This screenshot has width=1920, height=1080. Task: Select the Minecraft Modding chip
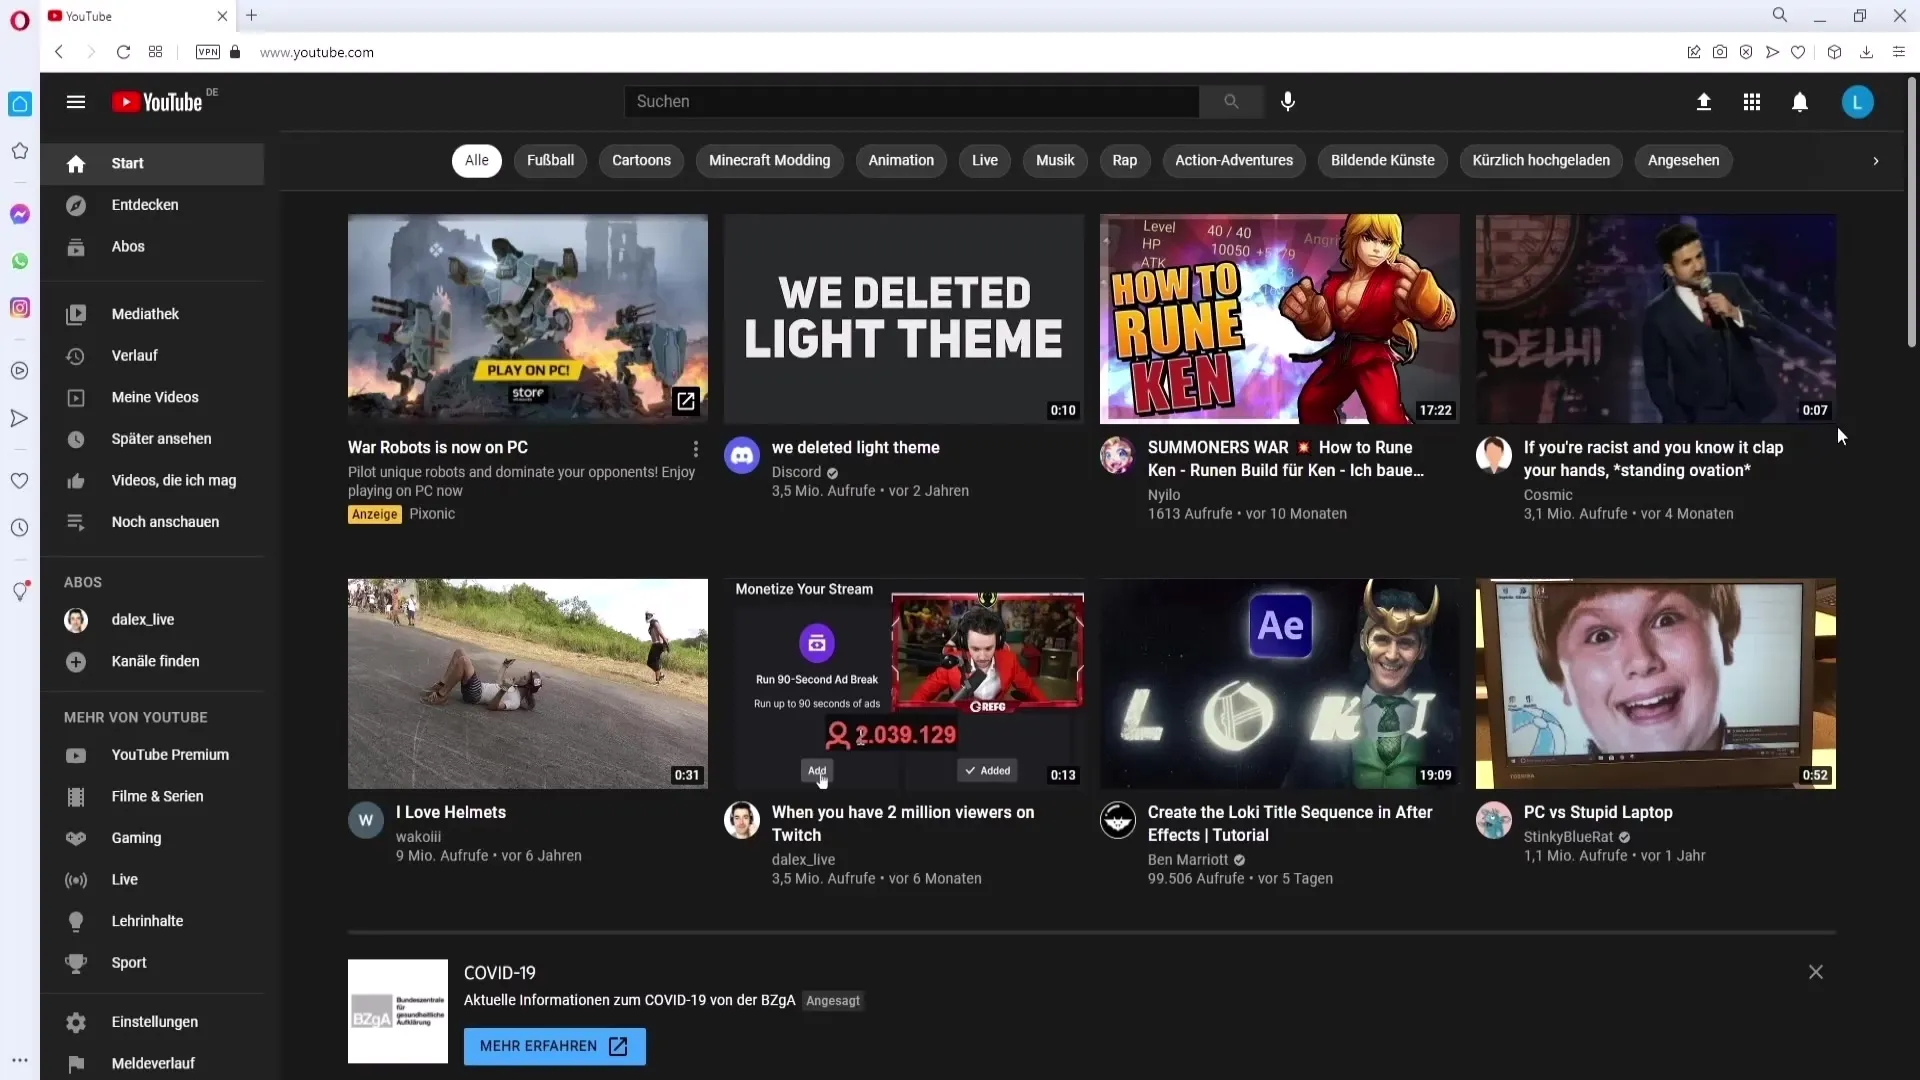tap(769, 160)
